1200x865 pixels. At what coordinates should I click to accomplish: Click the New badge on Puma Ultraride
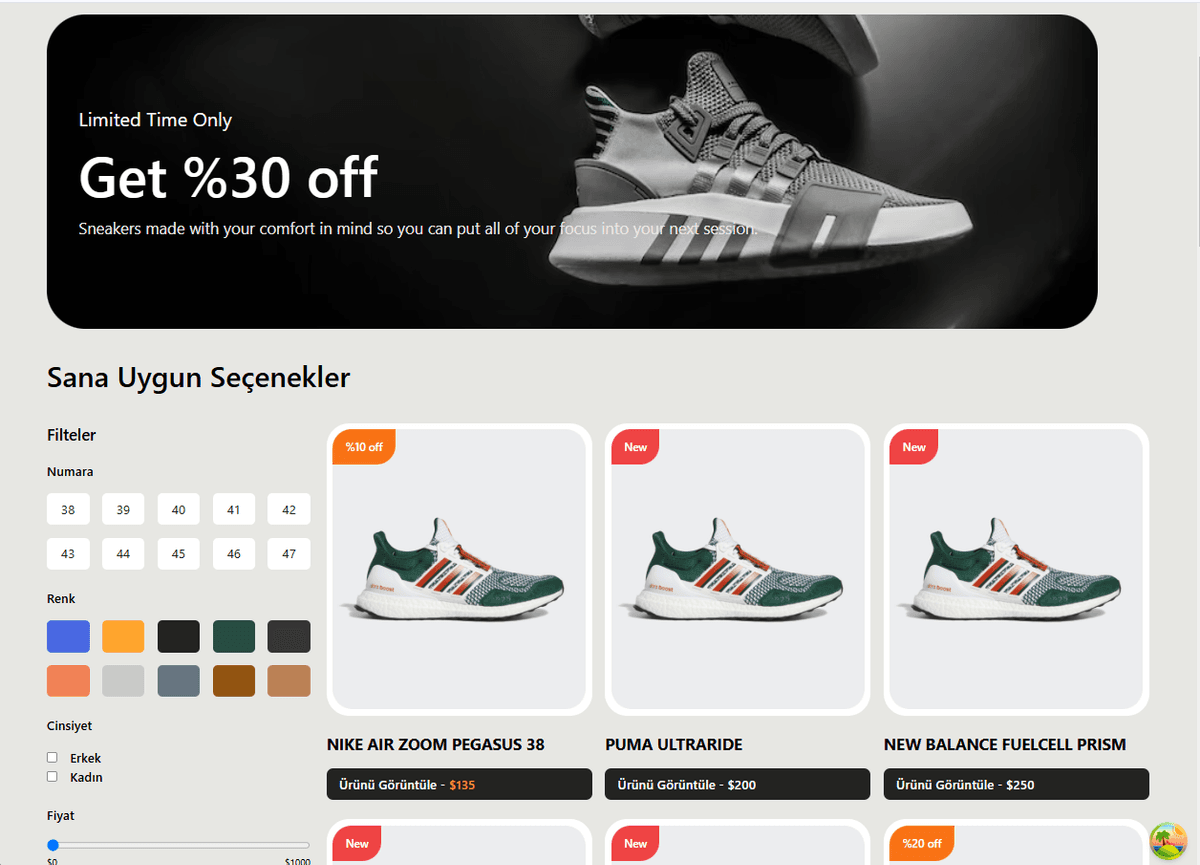pyautogui.click(x=635, y=447)
